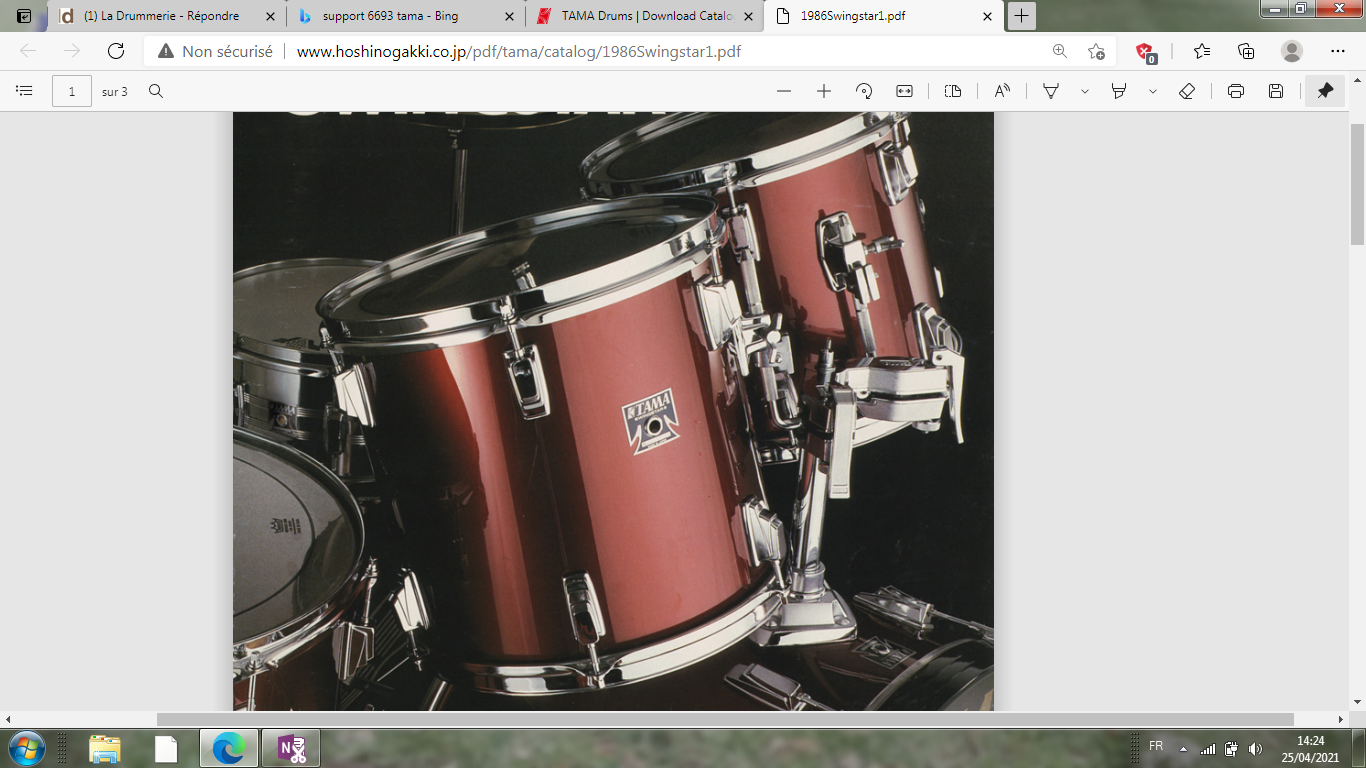The image size is (1366, 768).
Task: Click the fit to width icon
Action: [x=904, y=91]
